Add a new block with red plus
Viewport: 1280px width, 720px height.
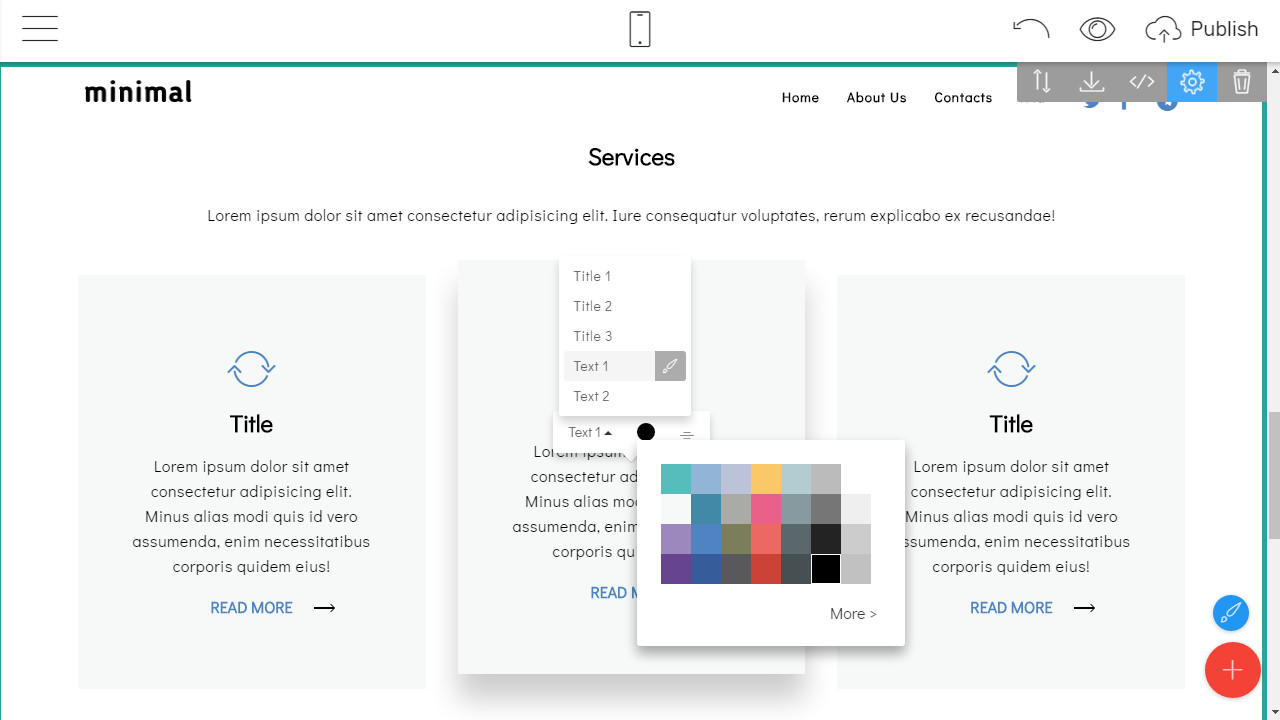tap(1232, 670)
